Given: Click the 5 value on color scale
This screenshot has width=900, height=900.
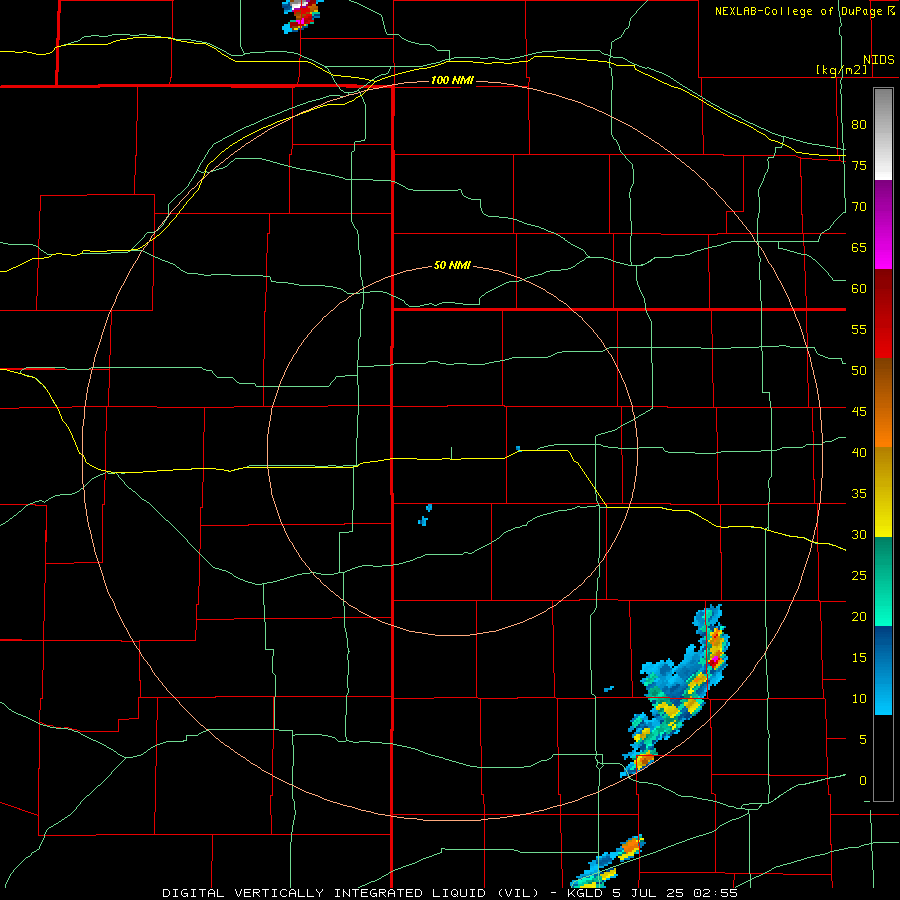Looking at the screenshot, I should click(x=863, y=740).
